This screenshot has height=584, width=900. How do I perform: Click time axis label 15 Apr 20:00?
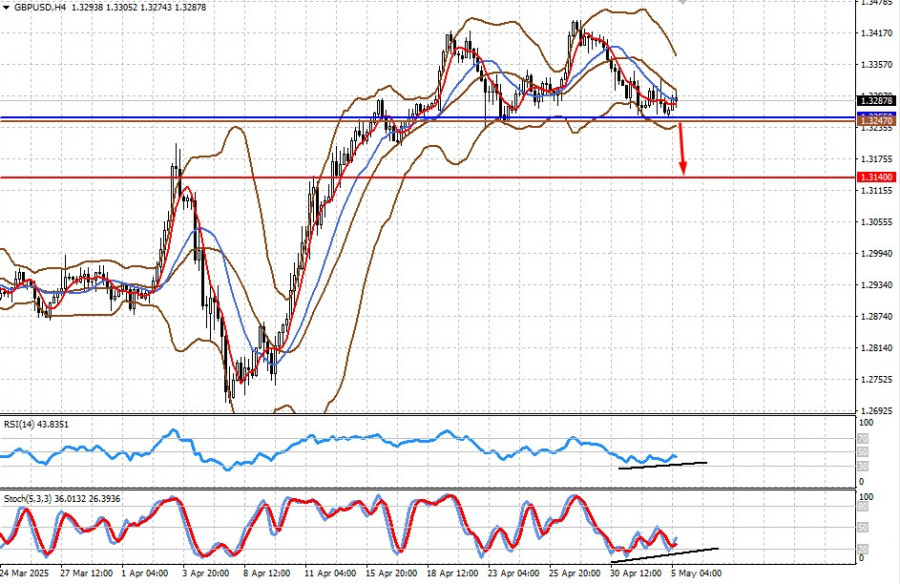391,573
